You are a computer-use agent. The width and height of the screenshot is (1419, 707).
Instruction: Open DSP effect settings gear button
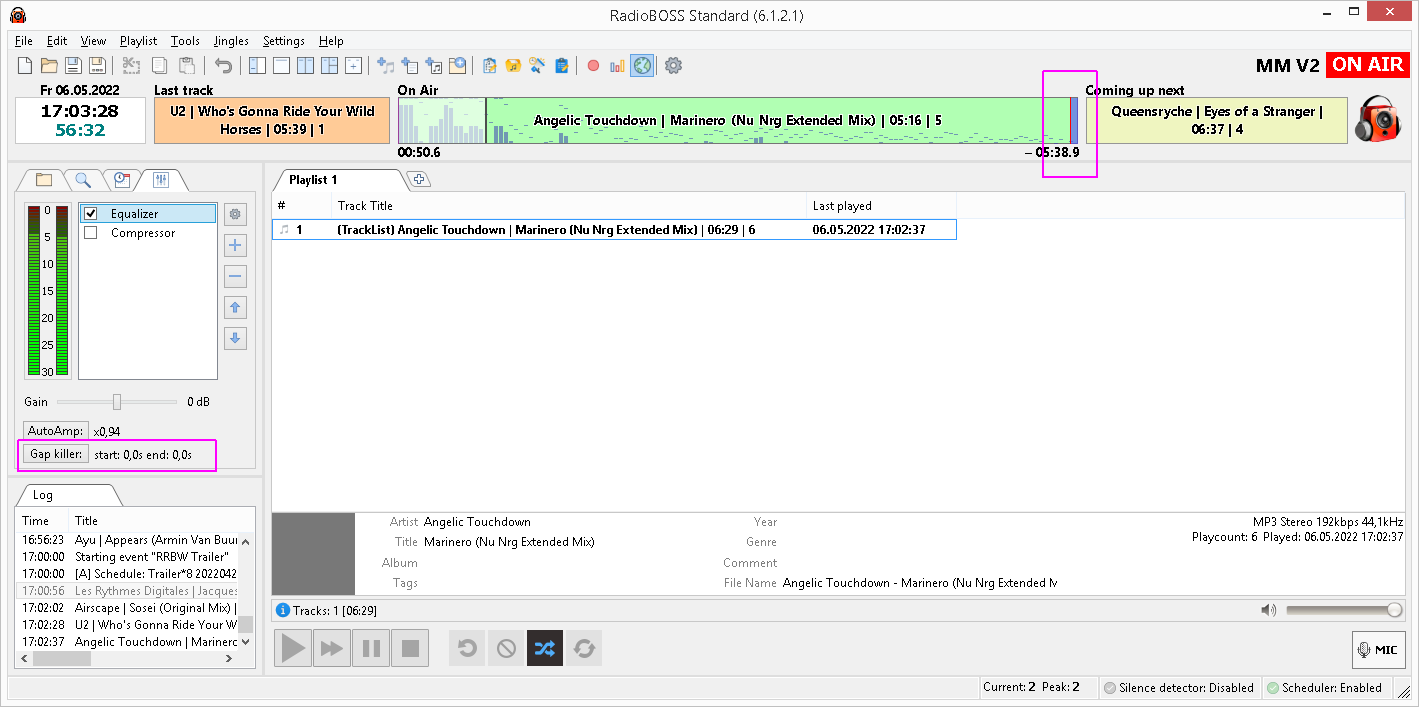click(x=236, y=214)
